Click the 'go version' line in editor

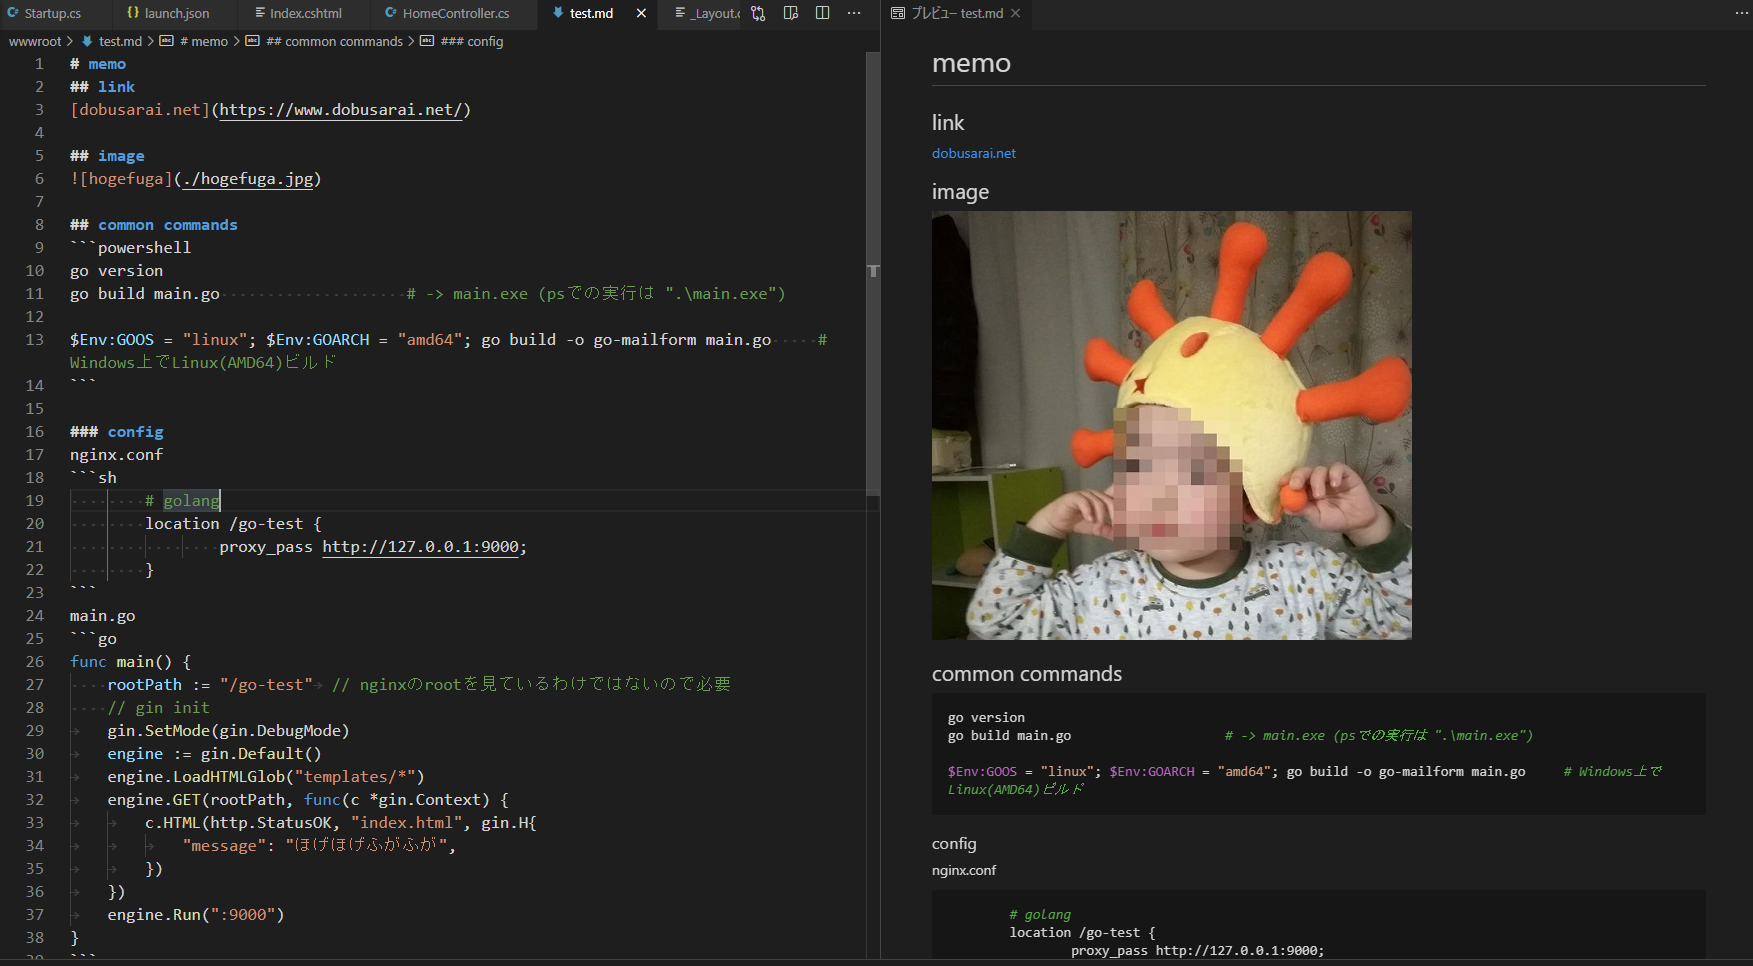(116, 271)
